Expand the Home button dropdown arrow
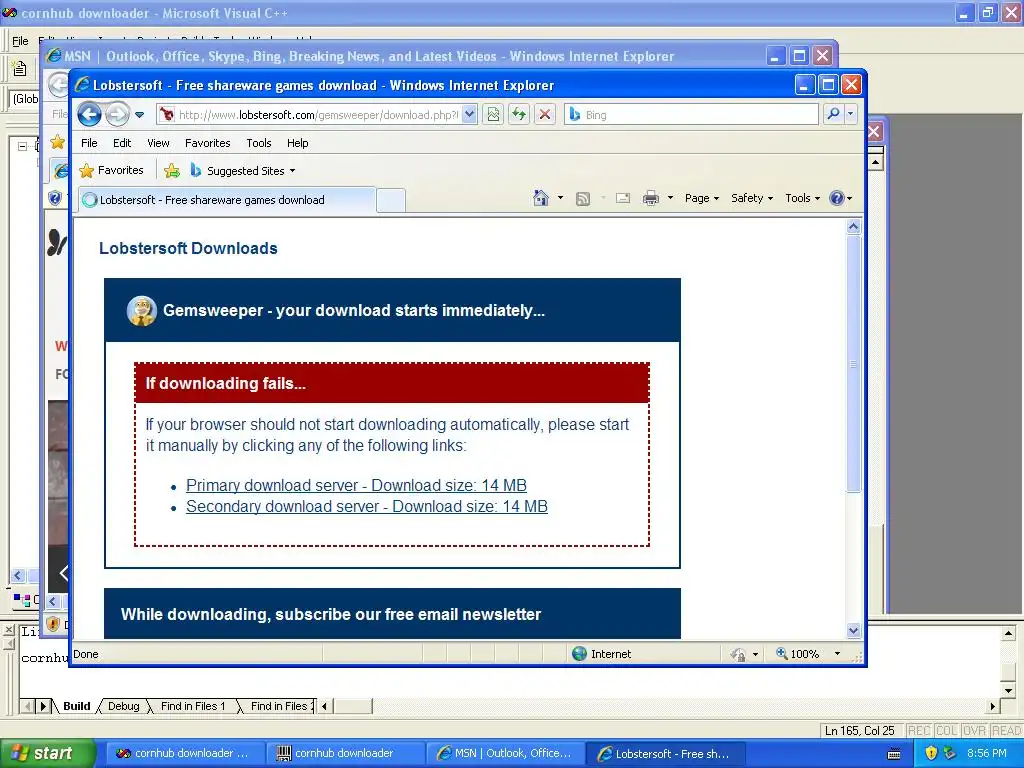The height and width of the screenshot is (768, 1024). [x=560, y=198]
